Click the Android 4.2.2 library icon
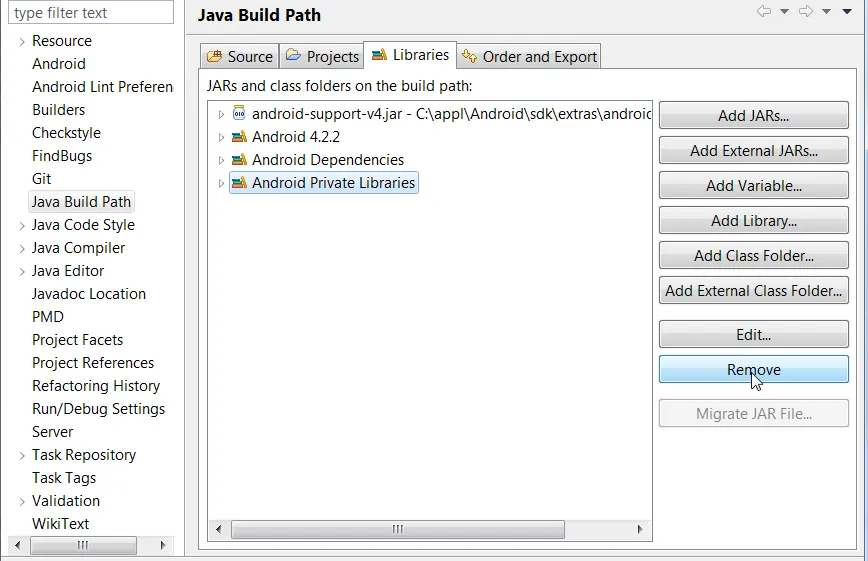868x561 pixels. tap(239, 136)
